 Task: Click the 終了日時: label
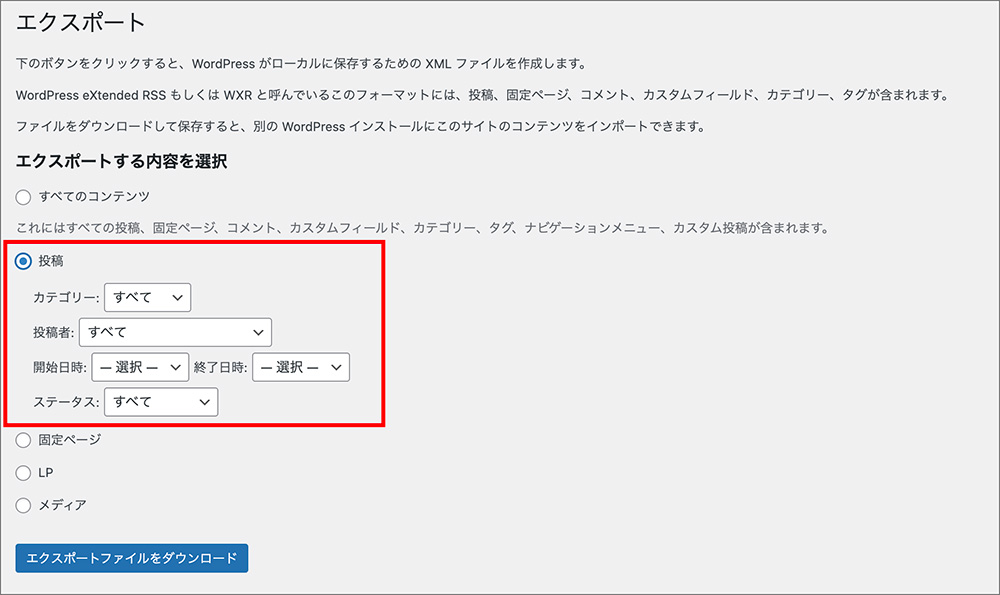click(x=221, y=367)
